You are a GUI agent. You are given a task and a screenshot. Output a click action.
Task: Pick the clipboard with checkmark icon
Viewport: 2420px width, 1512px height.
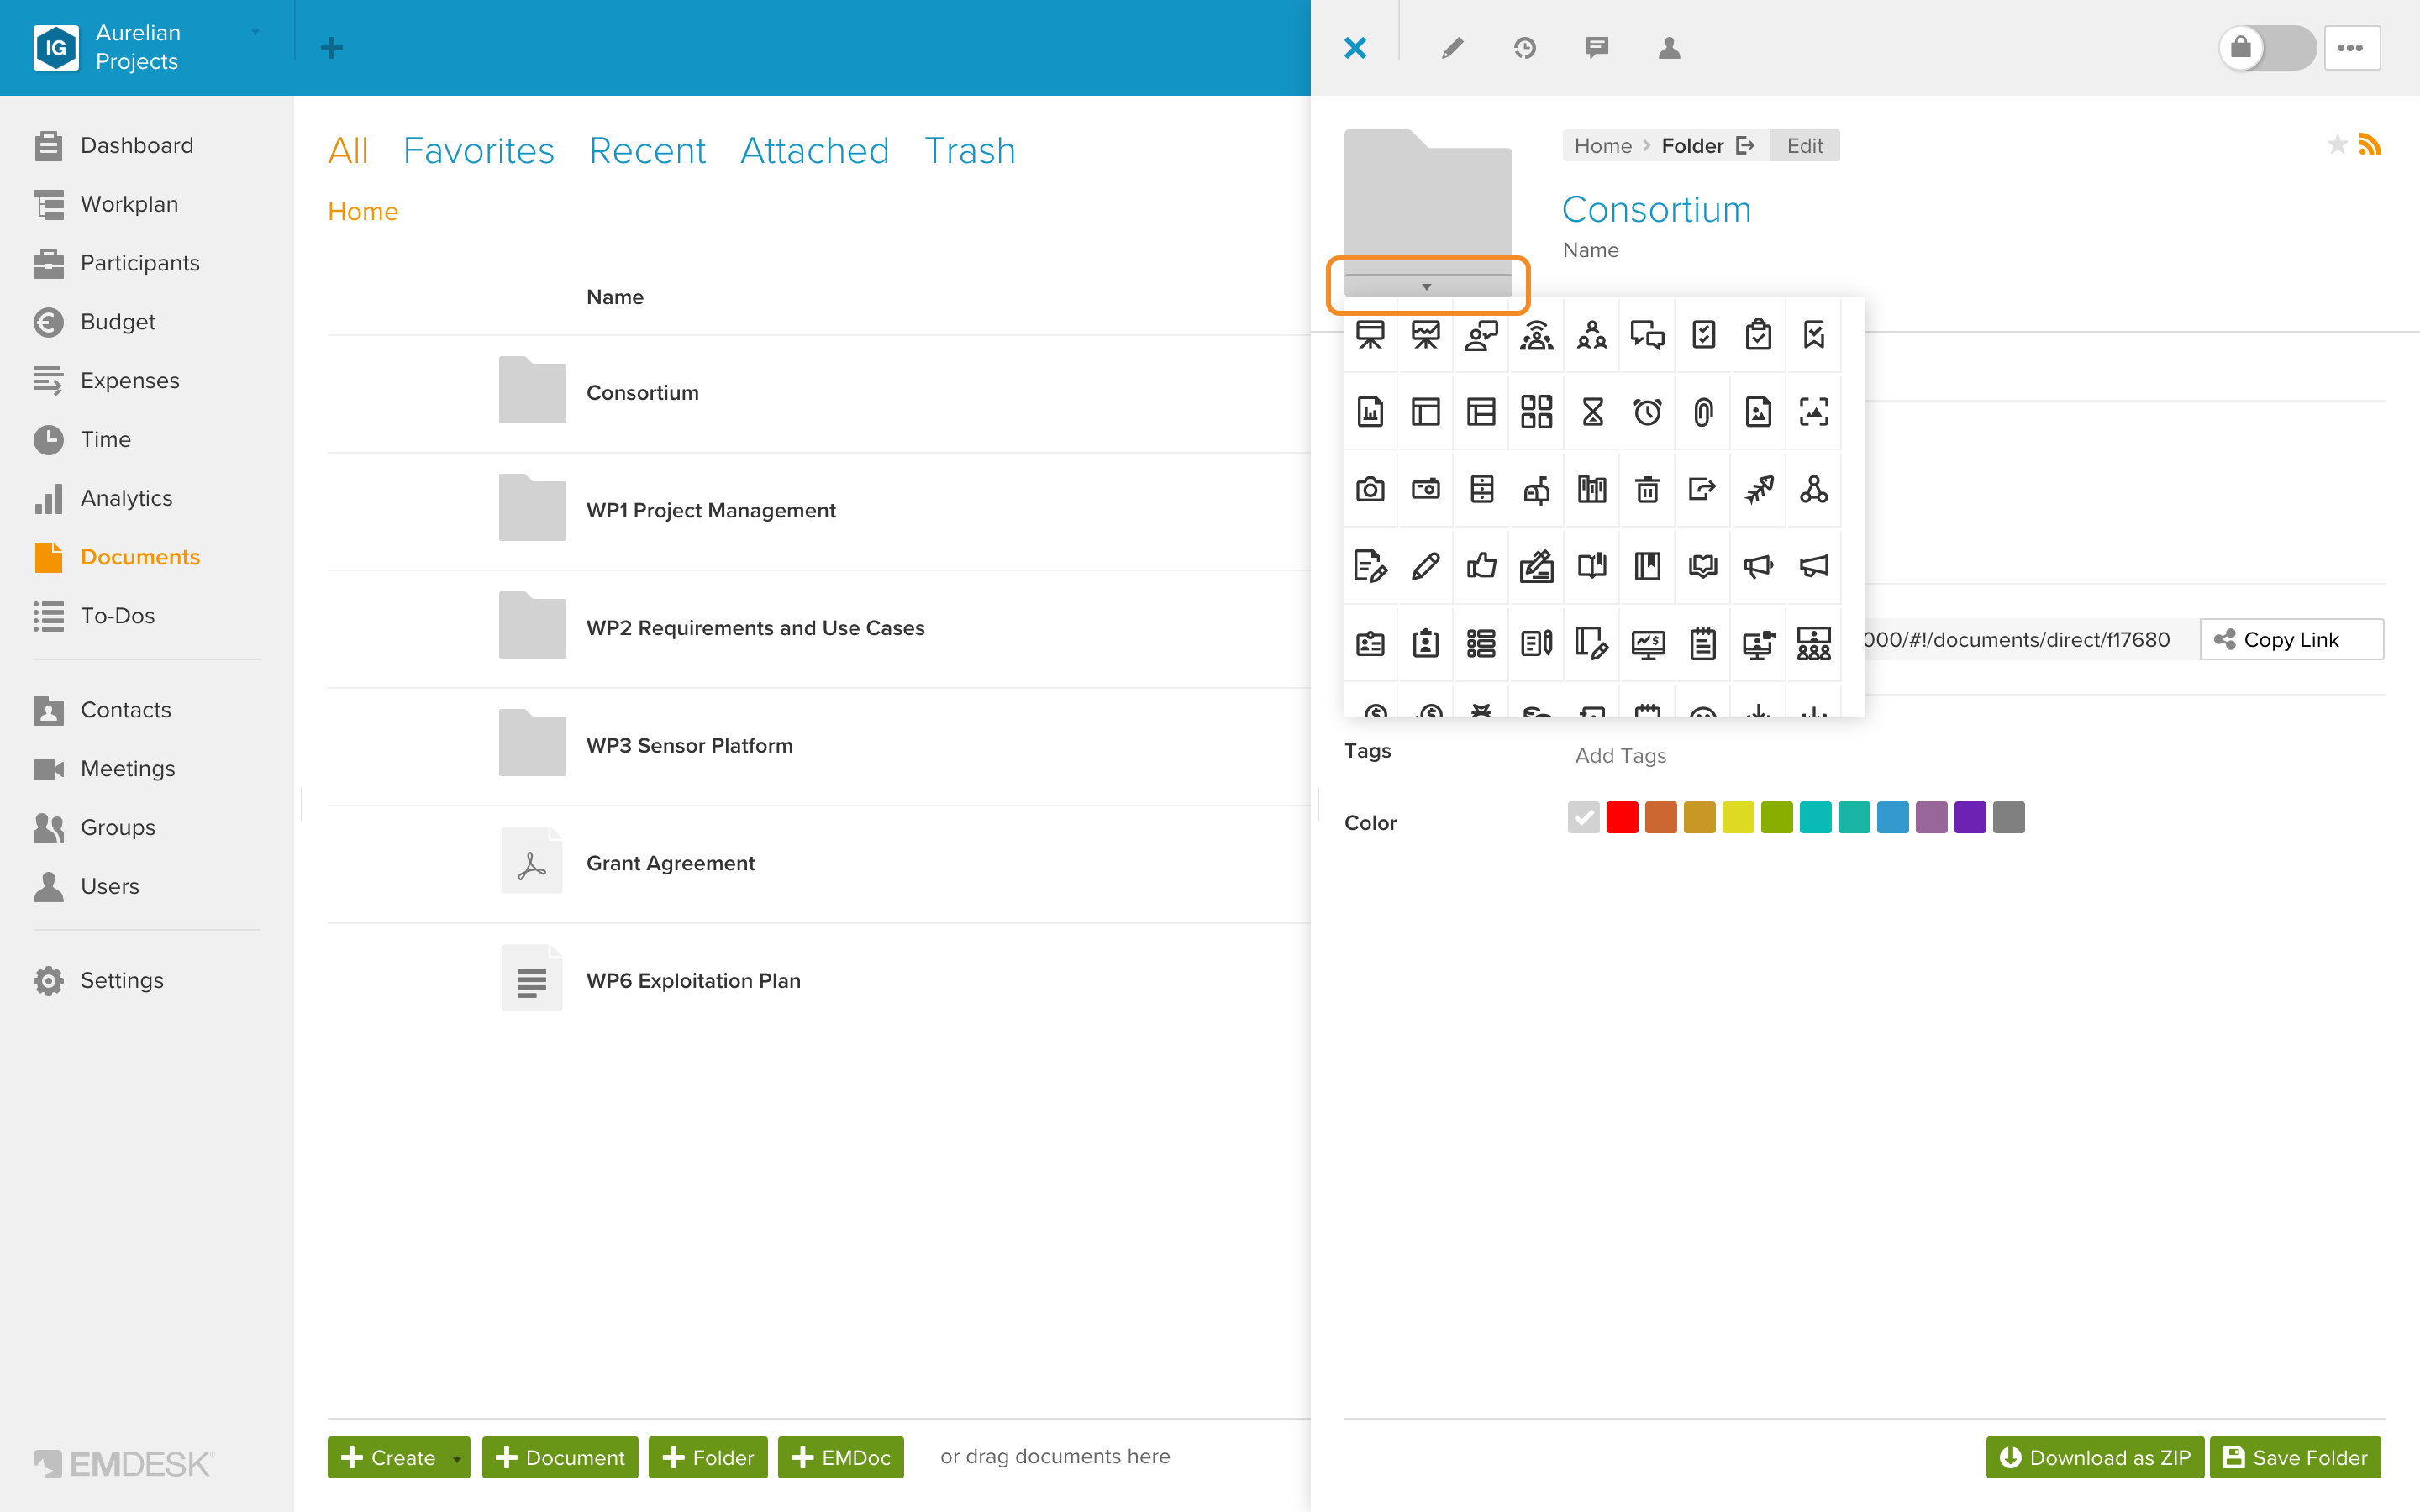pyautogui.click(x=1758, y=335)
